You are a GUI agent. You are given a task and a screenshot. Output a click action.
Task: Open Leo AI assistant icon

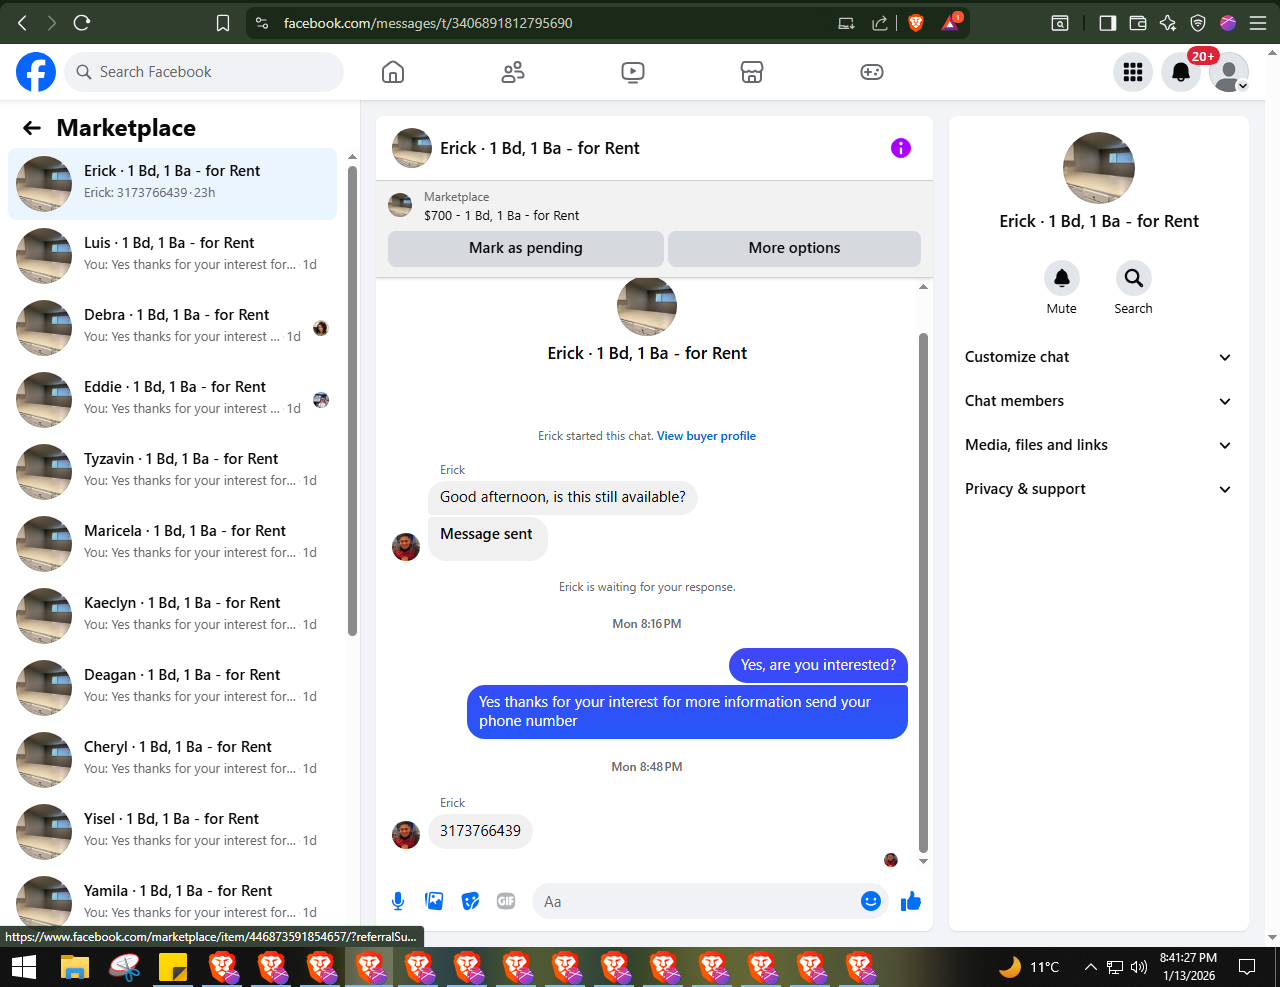coord(1167,23)
